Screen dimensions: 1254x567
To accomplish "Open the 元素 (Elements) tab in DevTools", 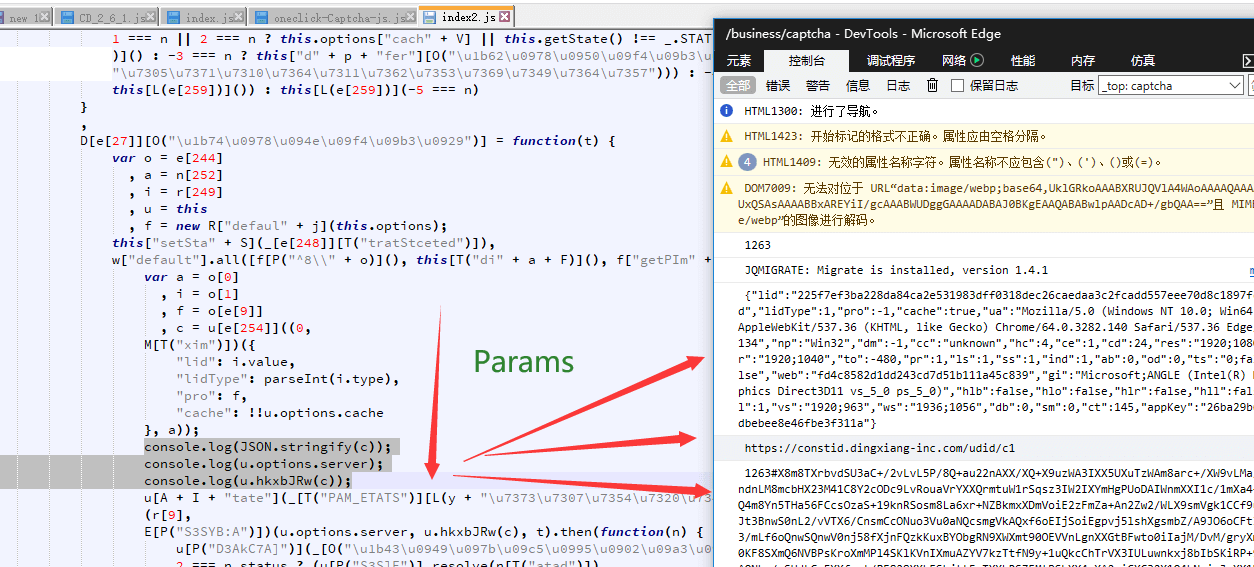I will tap(739, 61).
